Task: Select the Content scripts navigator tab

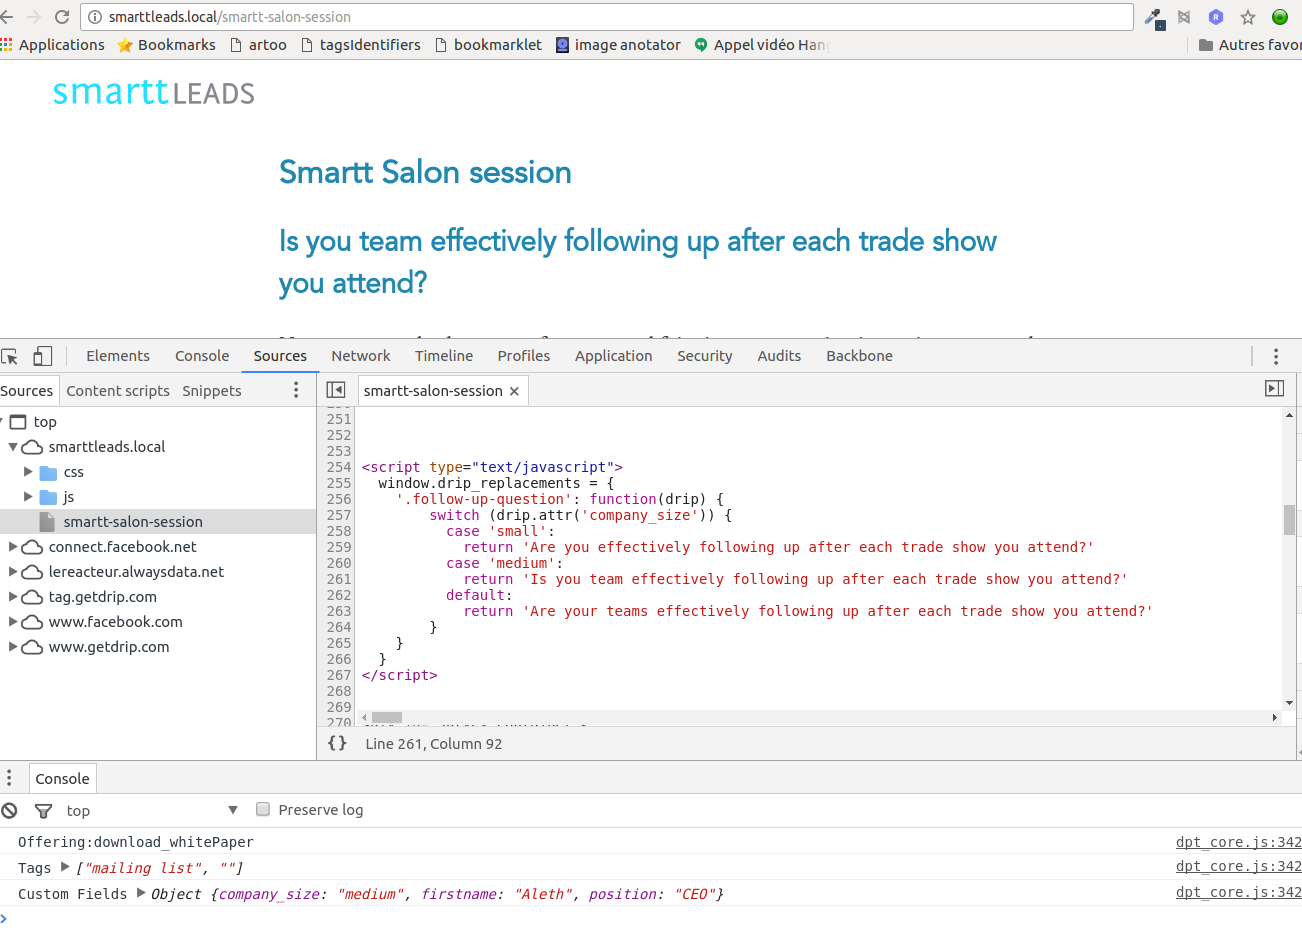Action: pyautogui.click(x=118, y=391)
